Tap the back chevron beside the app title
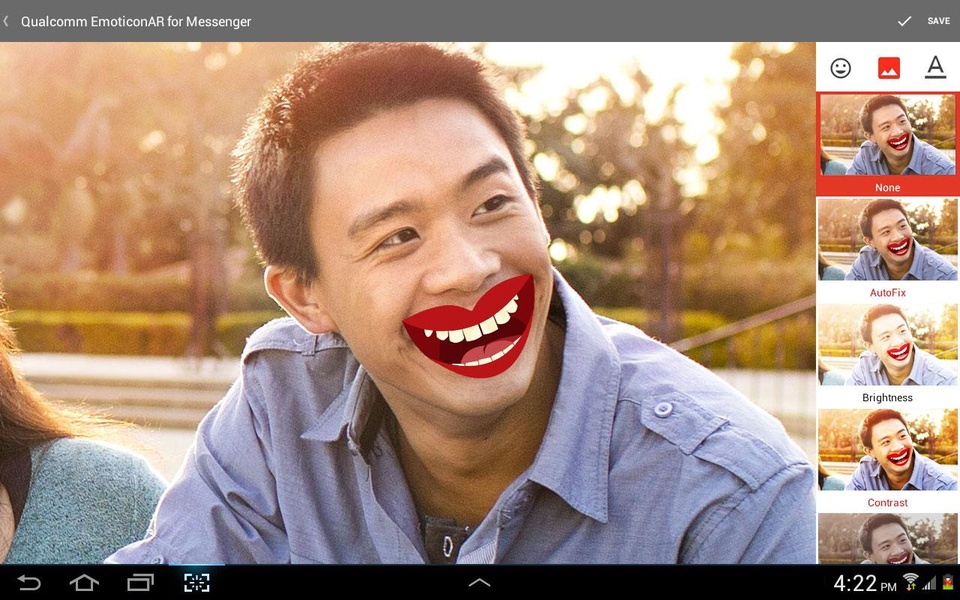 6,21
